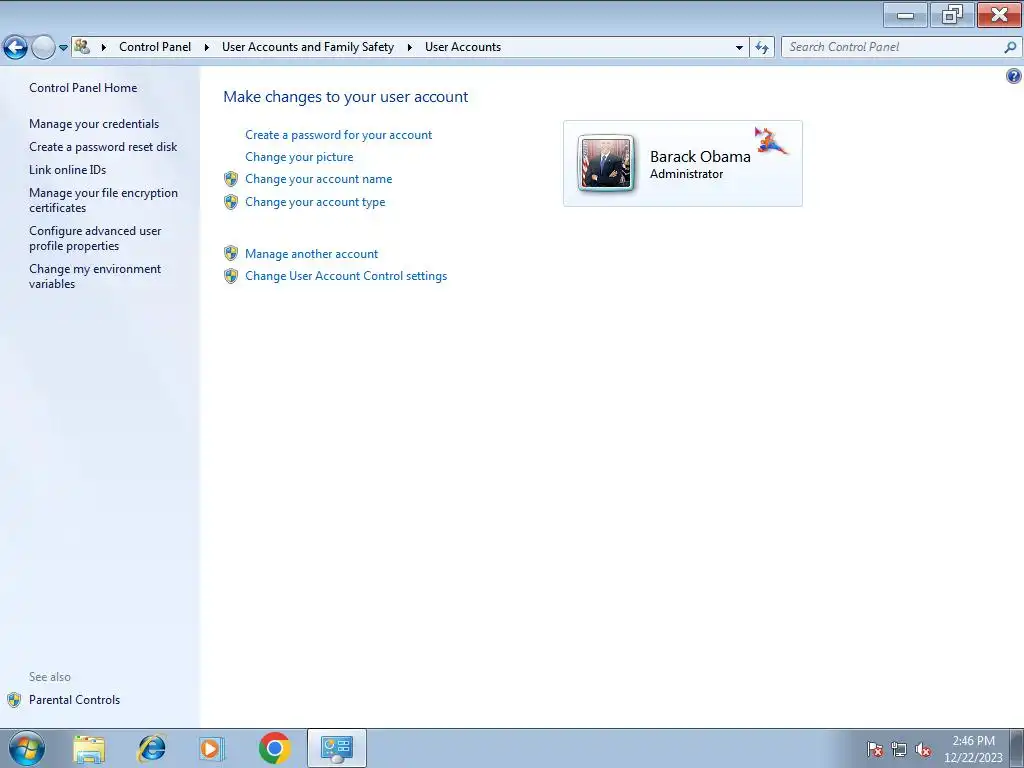Launch Google Chrome from taskbar

(274, 748)
